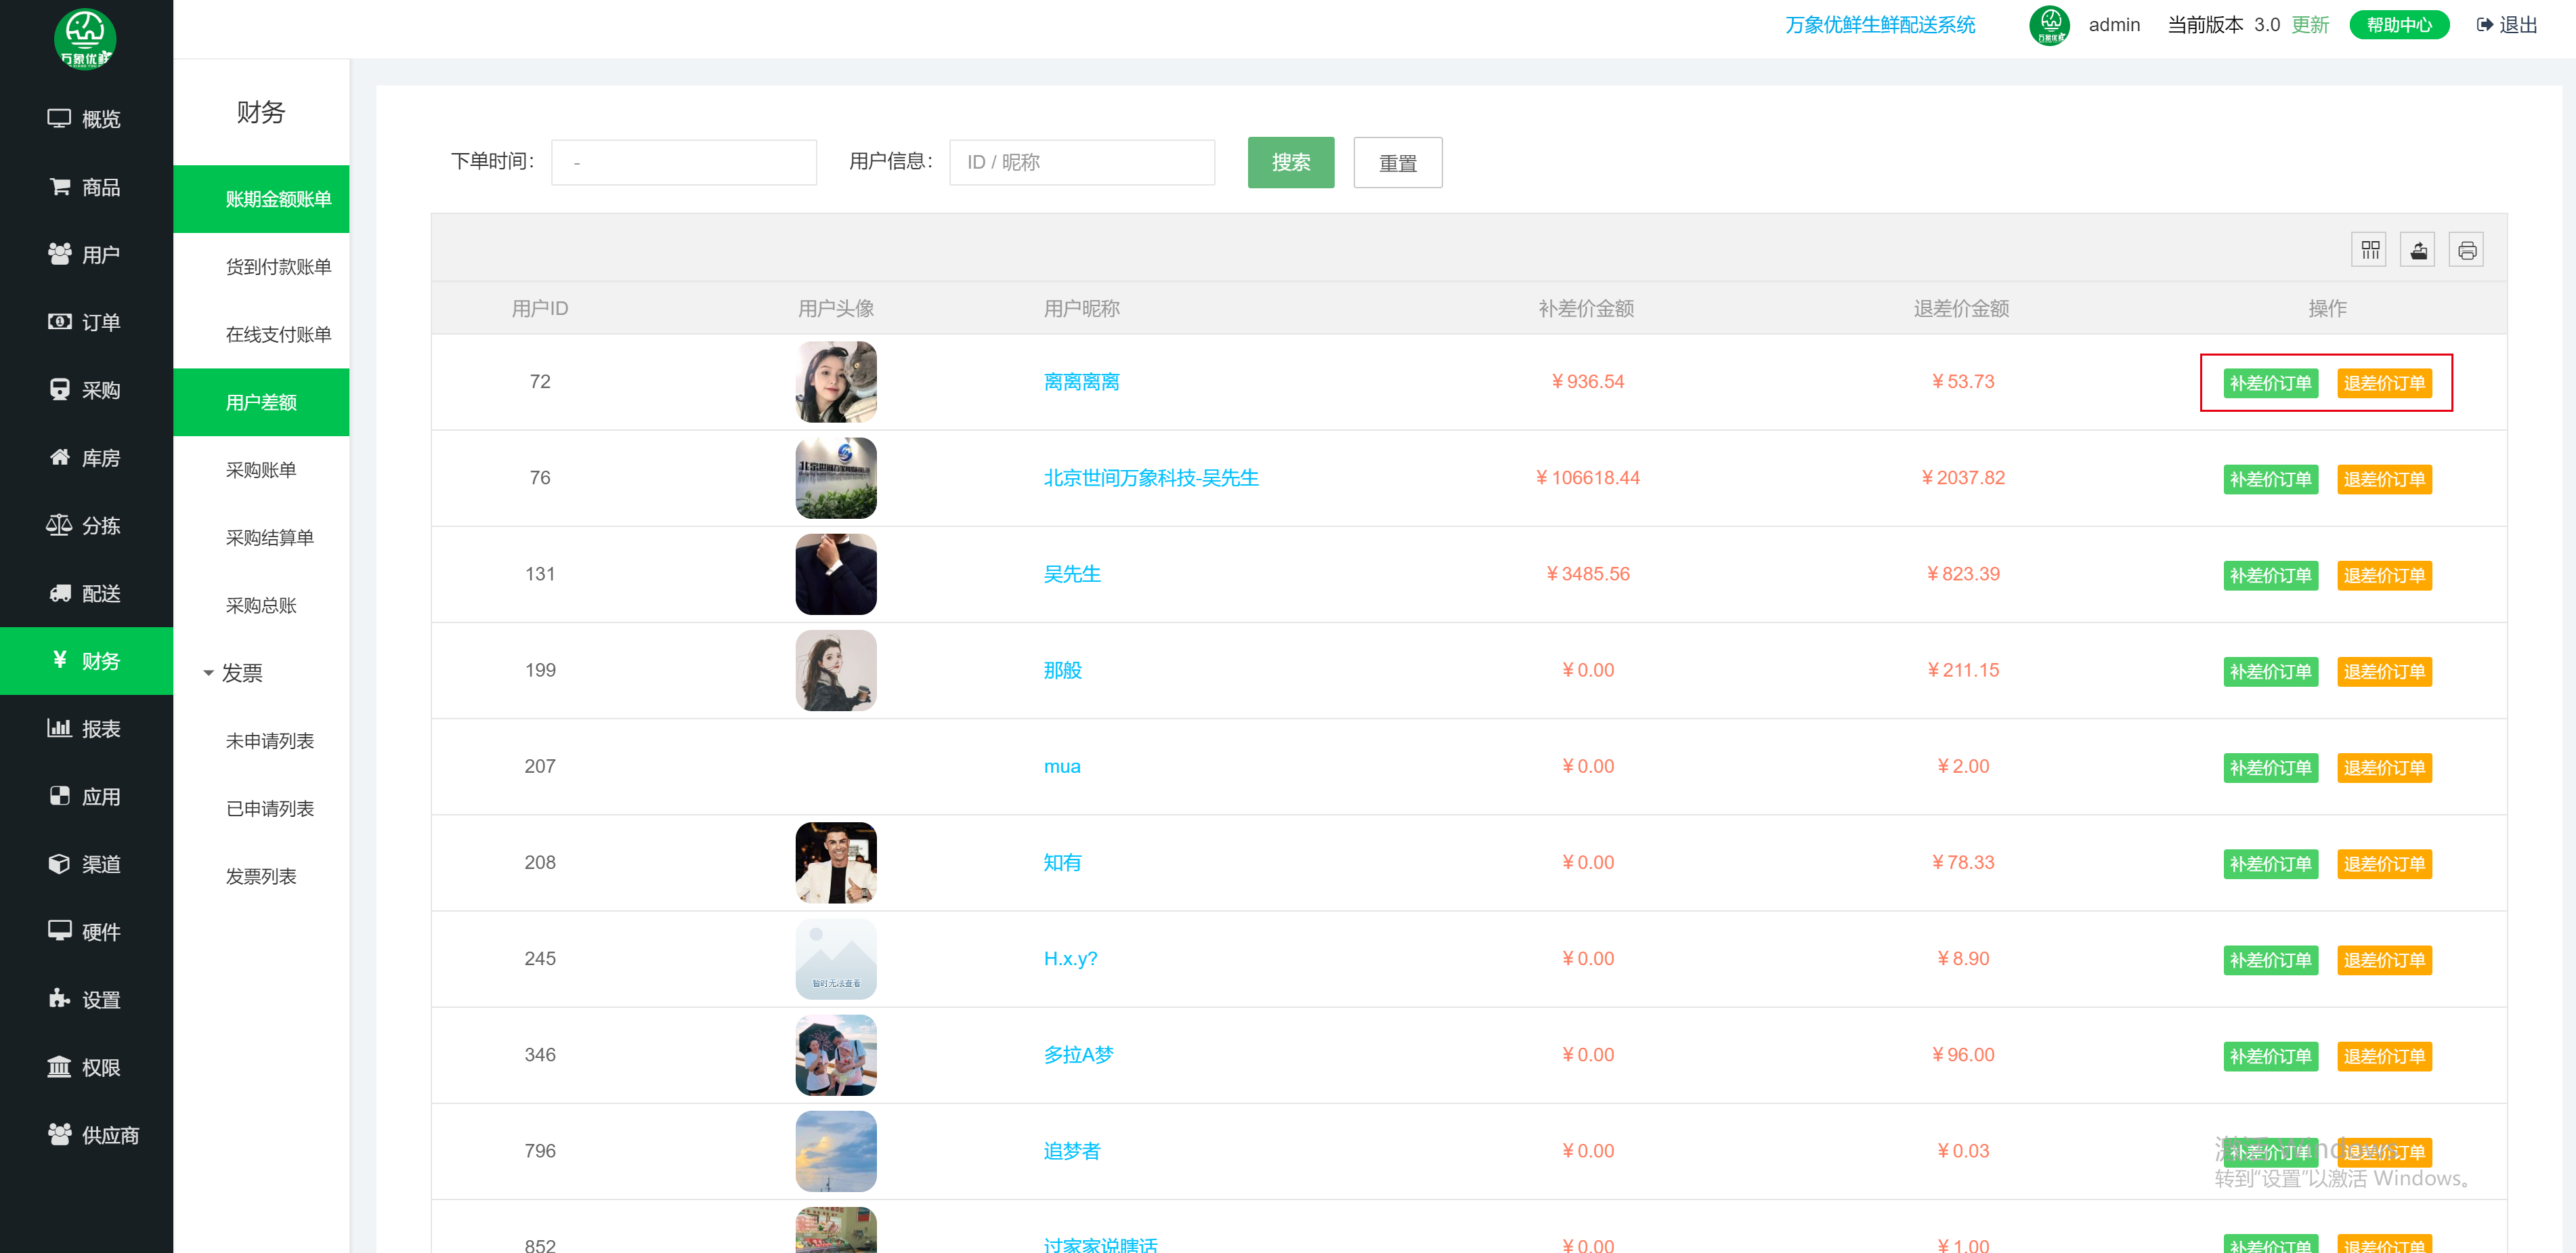Click the export table icon

click(2418, 250)
